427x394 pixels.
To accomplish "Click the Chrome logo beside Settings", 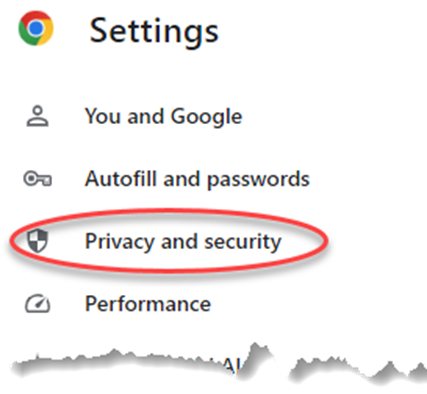I will click(x=36, y=28).
